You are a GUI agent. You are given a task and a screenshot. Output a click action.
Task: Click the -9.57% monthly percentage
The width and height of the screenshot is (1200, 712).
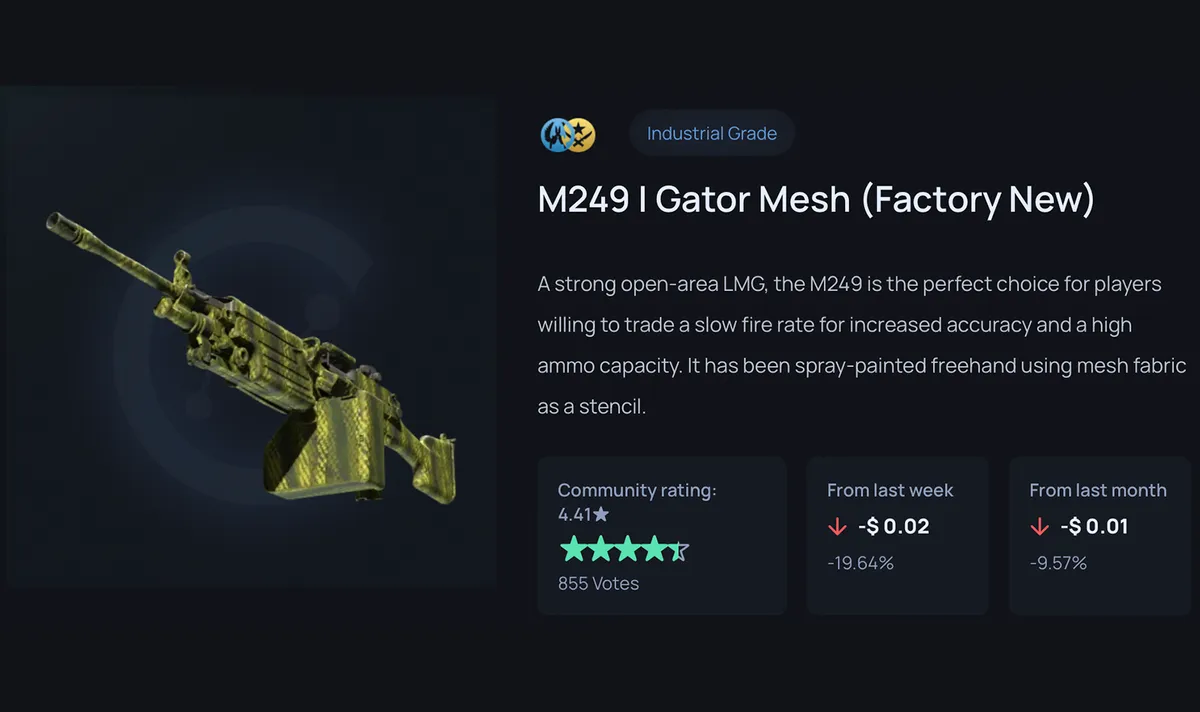[1058, 563]
